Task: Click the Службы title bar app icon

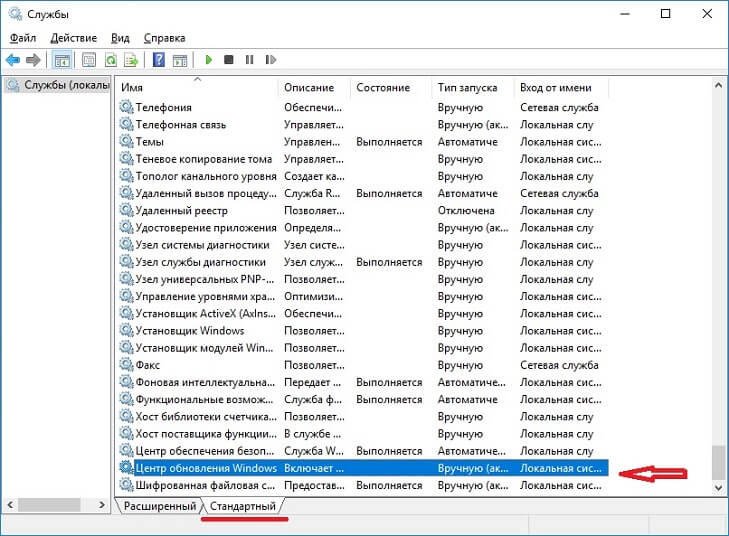Action: 15,14
